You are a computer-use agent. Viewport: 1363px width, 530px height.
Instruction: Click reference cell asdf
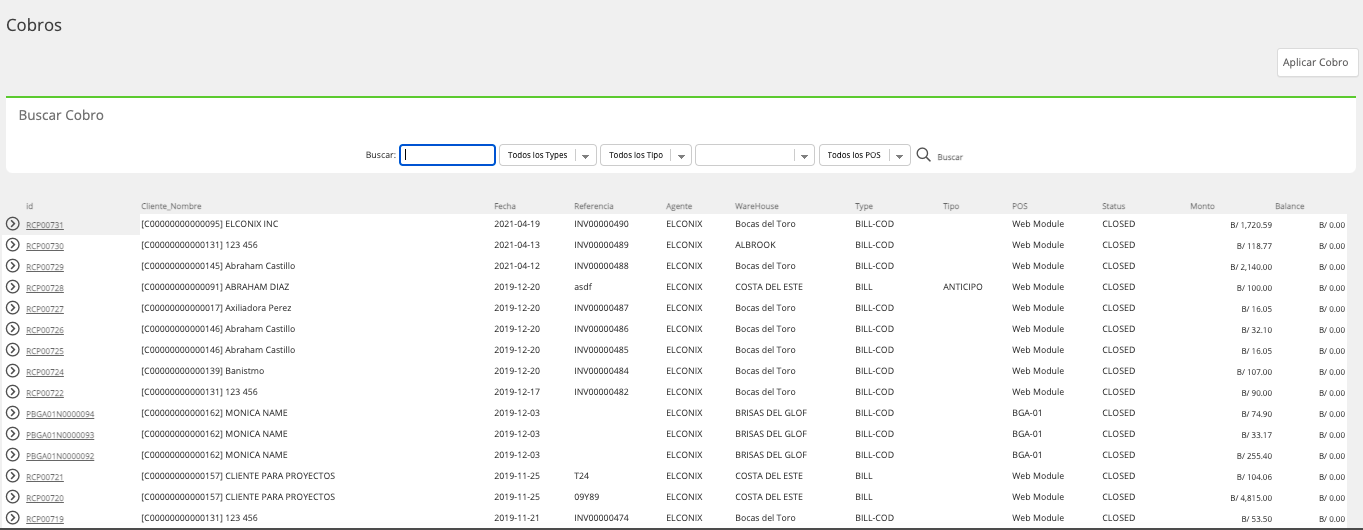[583, 287]
